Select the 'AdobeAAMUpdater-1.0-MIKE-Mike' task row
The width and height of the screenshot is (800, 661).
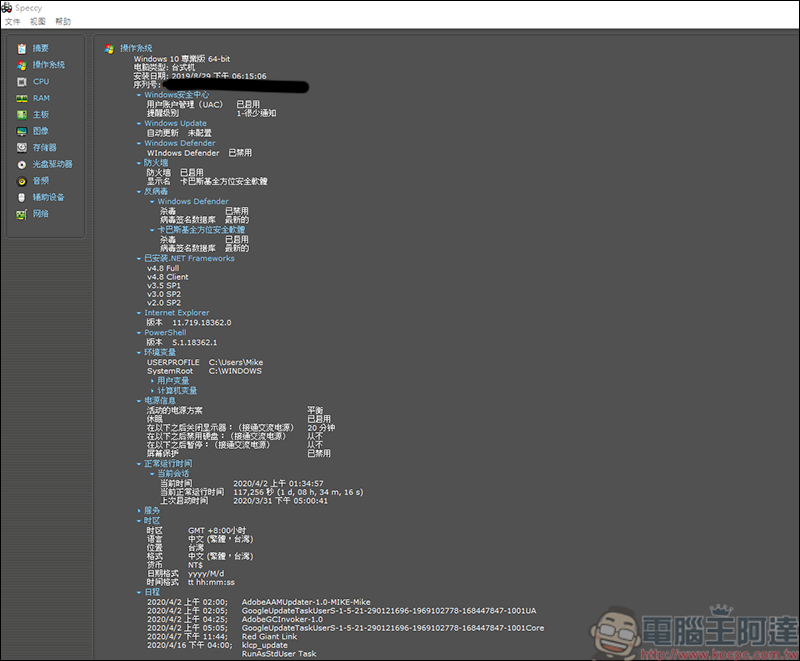[x=306, y=602]
